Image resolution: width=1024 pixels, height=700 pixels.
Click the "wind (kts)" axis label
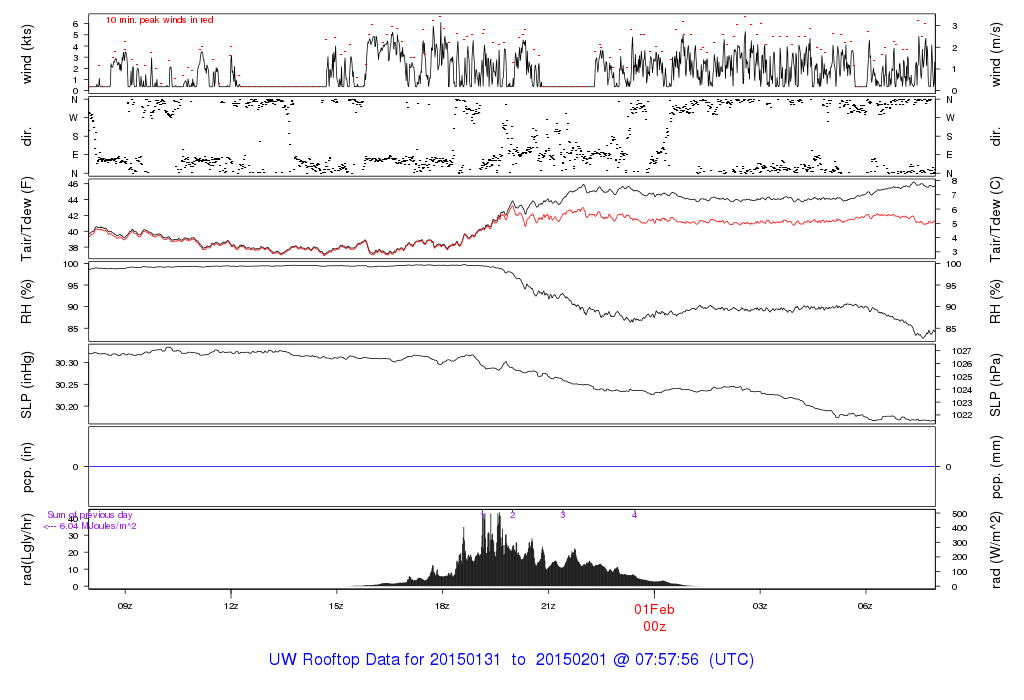coord(27,54)
